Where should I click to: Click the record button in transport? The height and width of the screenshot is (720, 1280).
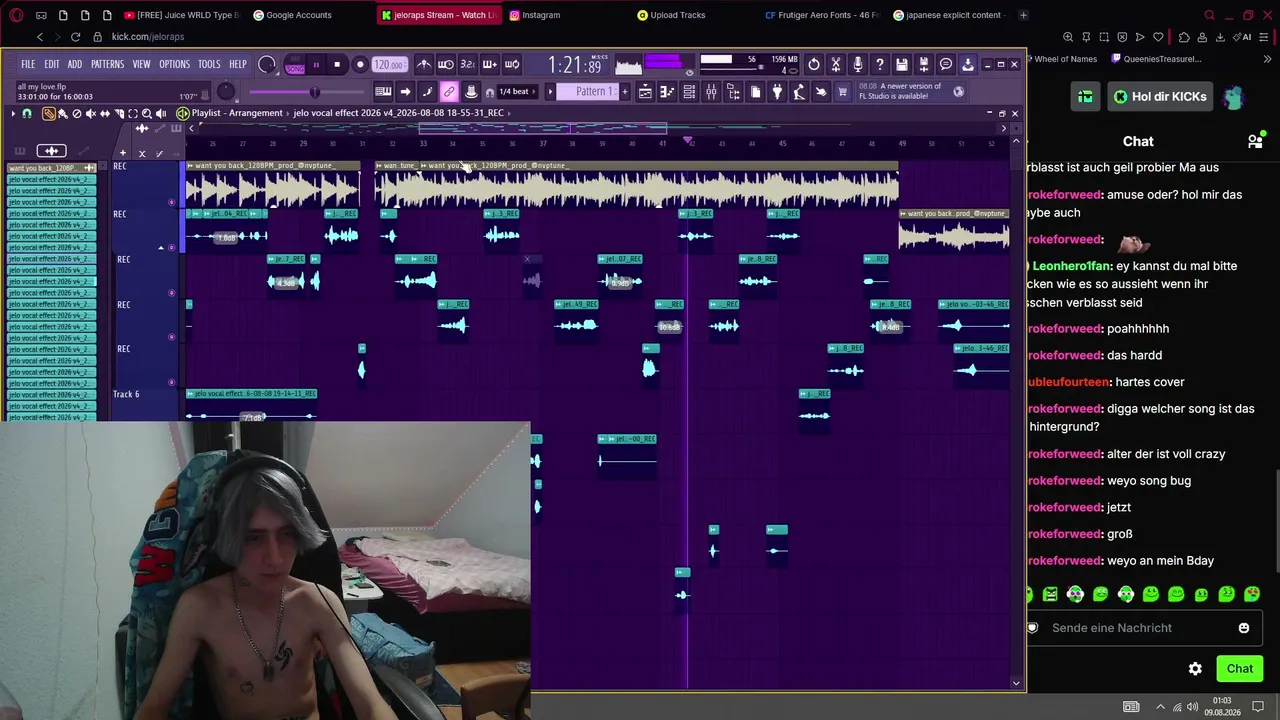pyautogui.click(x=360, y=65)
